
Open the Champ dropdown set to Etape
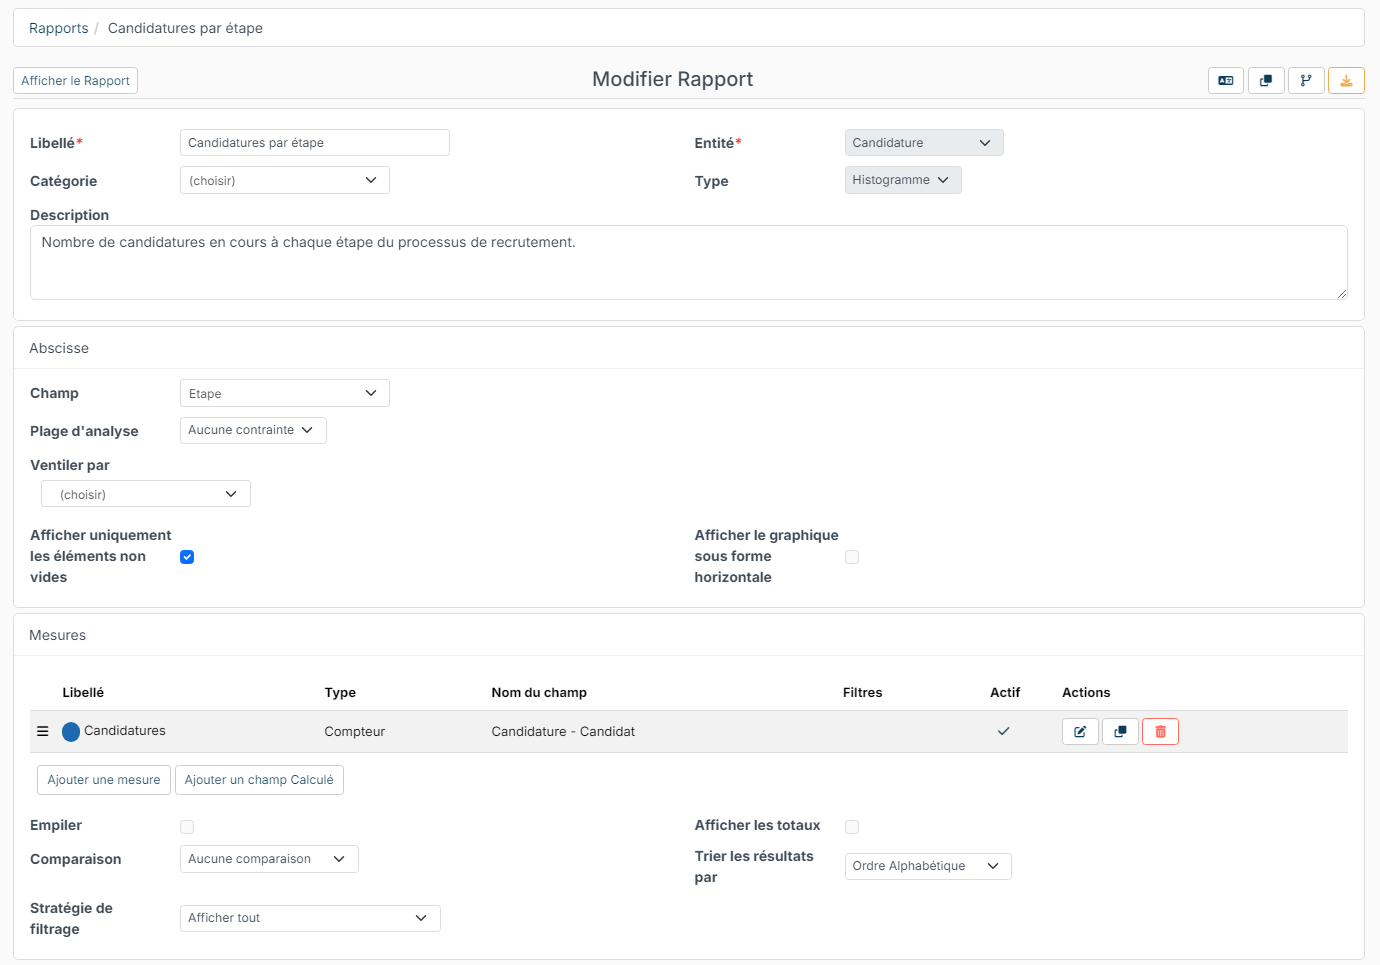(x=285, y=393)
